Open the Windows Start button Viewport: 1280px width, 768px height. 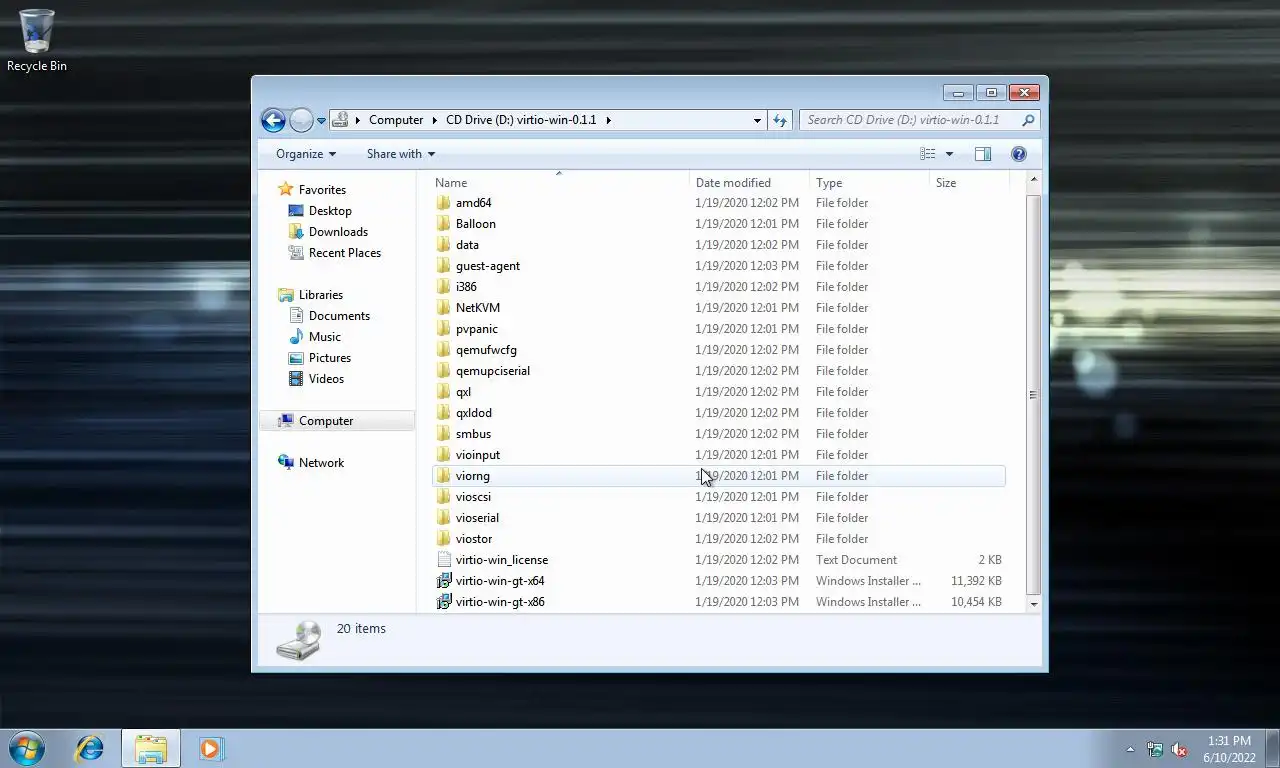click(x=26, y=748)
